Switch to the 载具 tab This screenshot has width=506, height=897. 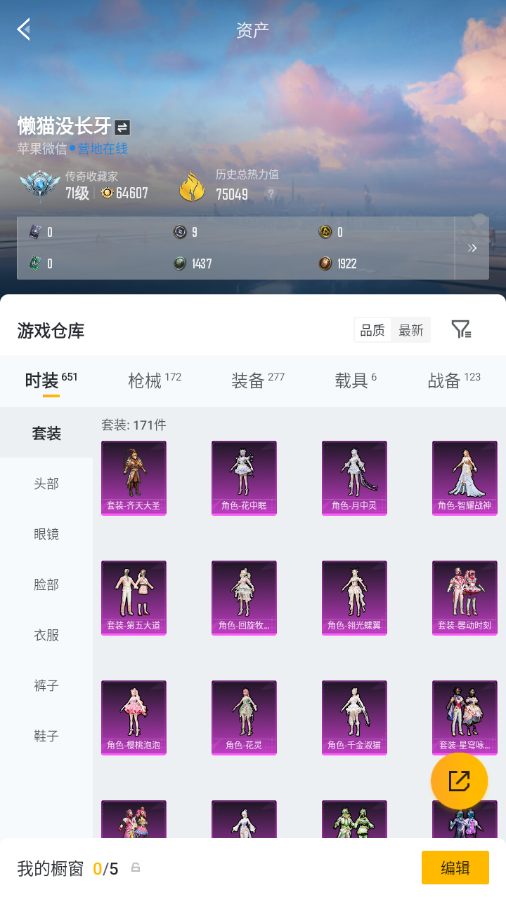(355, 380)
